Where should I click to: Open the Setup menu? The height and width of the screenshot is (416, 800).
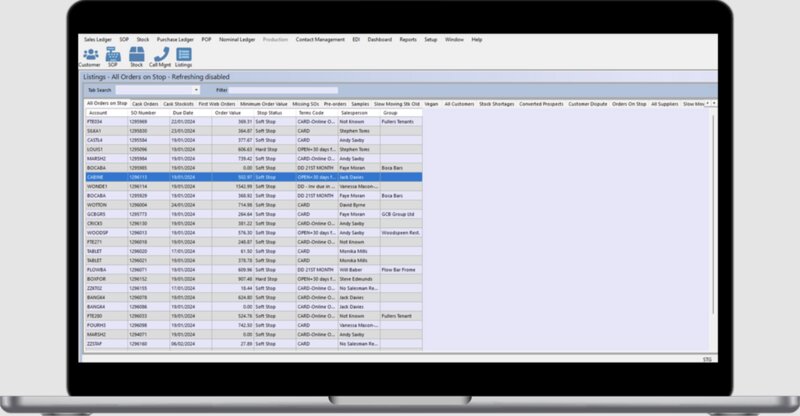coord(431,39)
